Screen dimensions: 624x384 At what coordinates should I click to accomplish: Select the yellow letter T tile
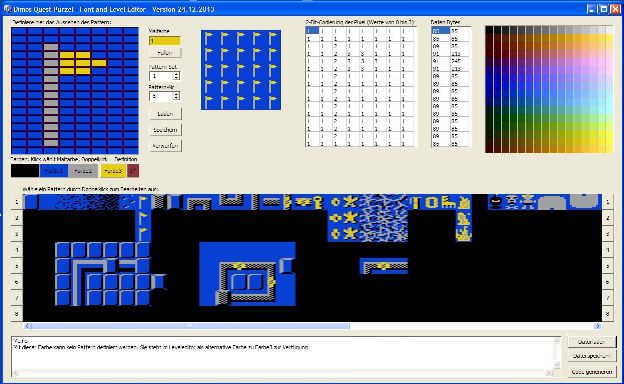point(416,202)
